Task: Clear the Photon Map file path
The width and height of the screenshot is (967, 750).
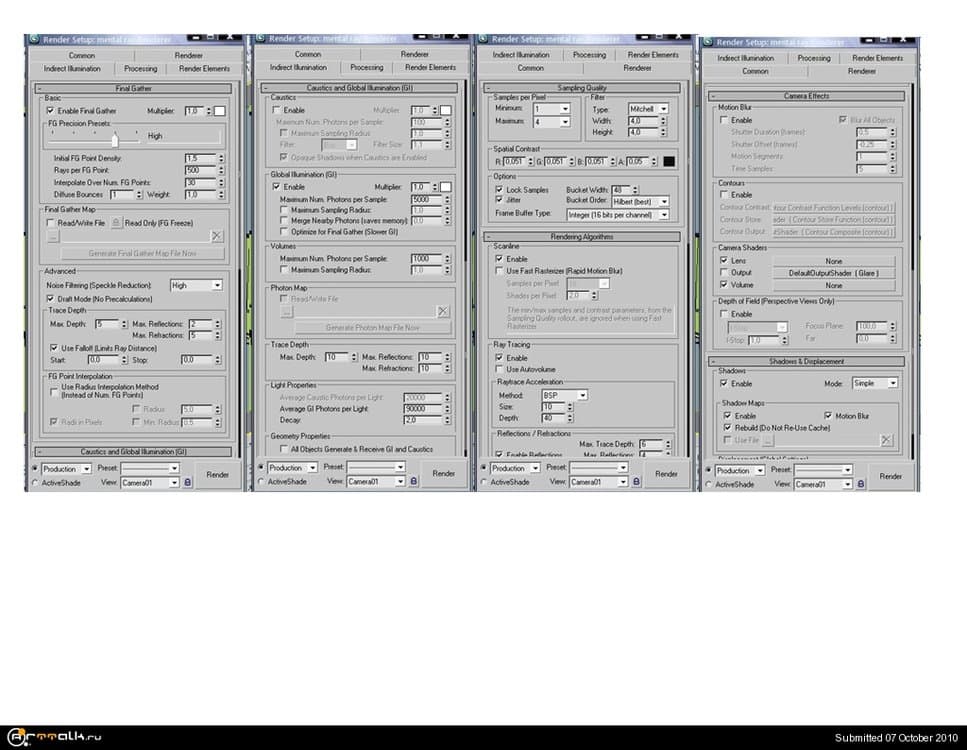Action: point(443,310)
